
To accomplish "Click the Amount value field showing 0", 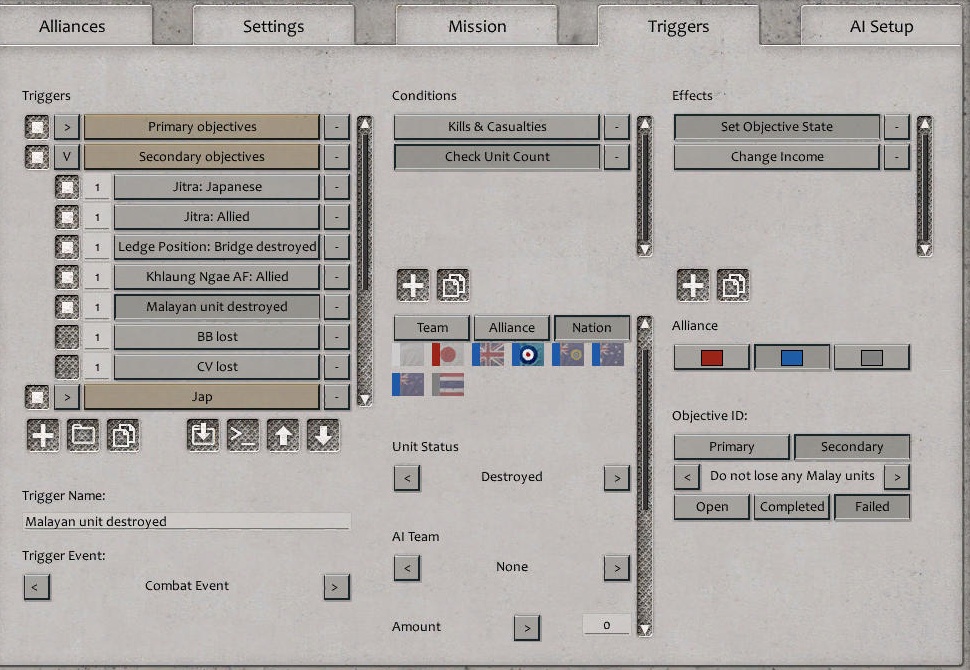I will pos(606,625).
